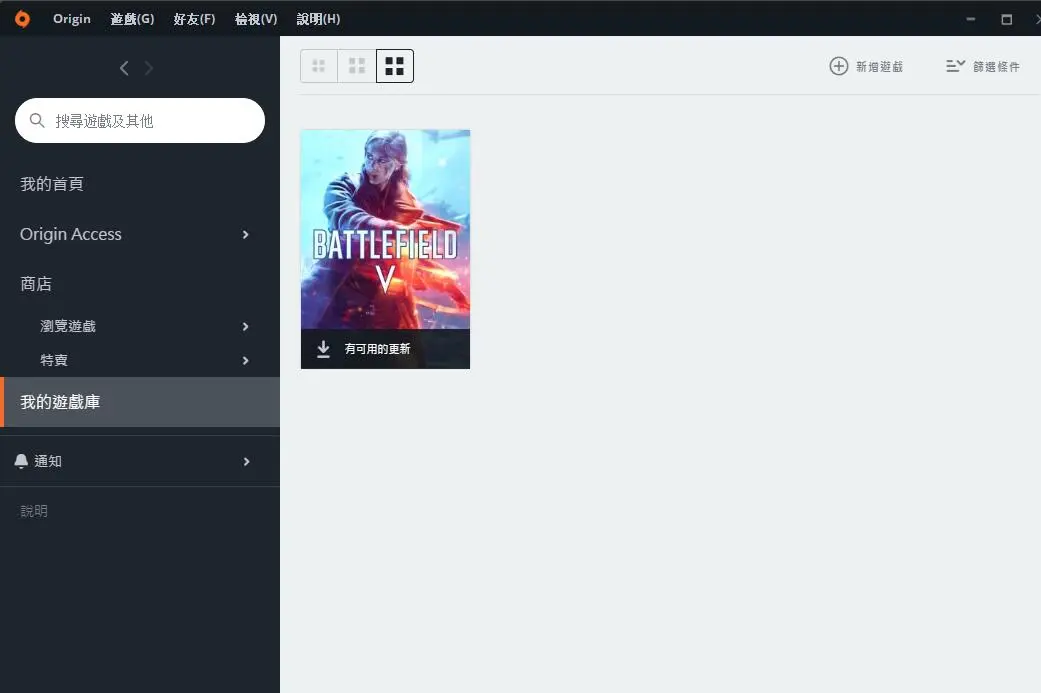Open the Origin menu
Viewport: 1041px width, 693px height.
click(72, 19)
